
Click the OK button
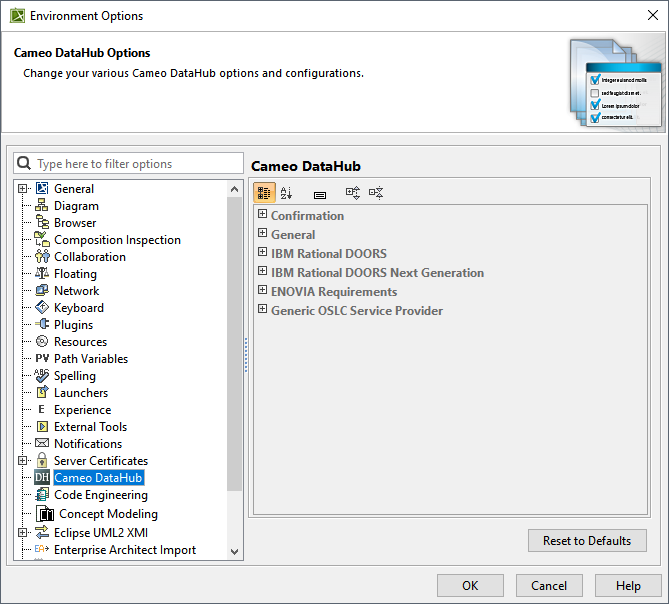click(x=470, y=585)
